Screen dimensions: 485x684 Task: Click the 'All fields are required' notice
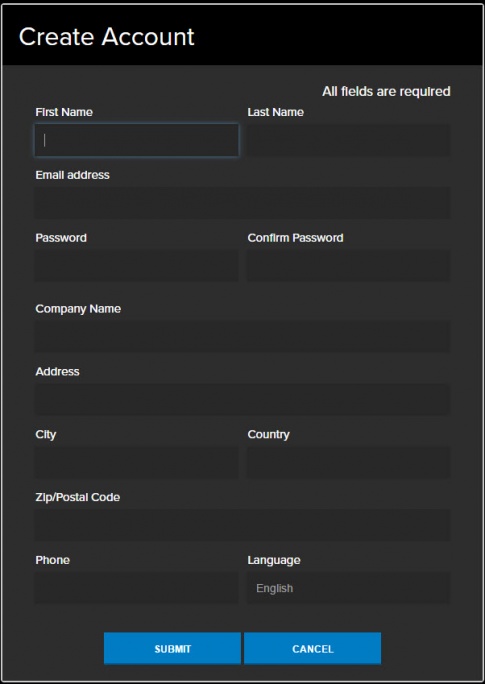click(x=386, y=92)
